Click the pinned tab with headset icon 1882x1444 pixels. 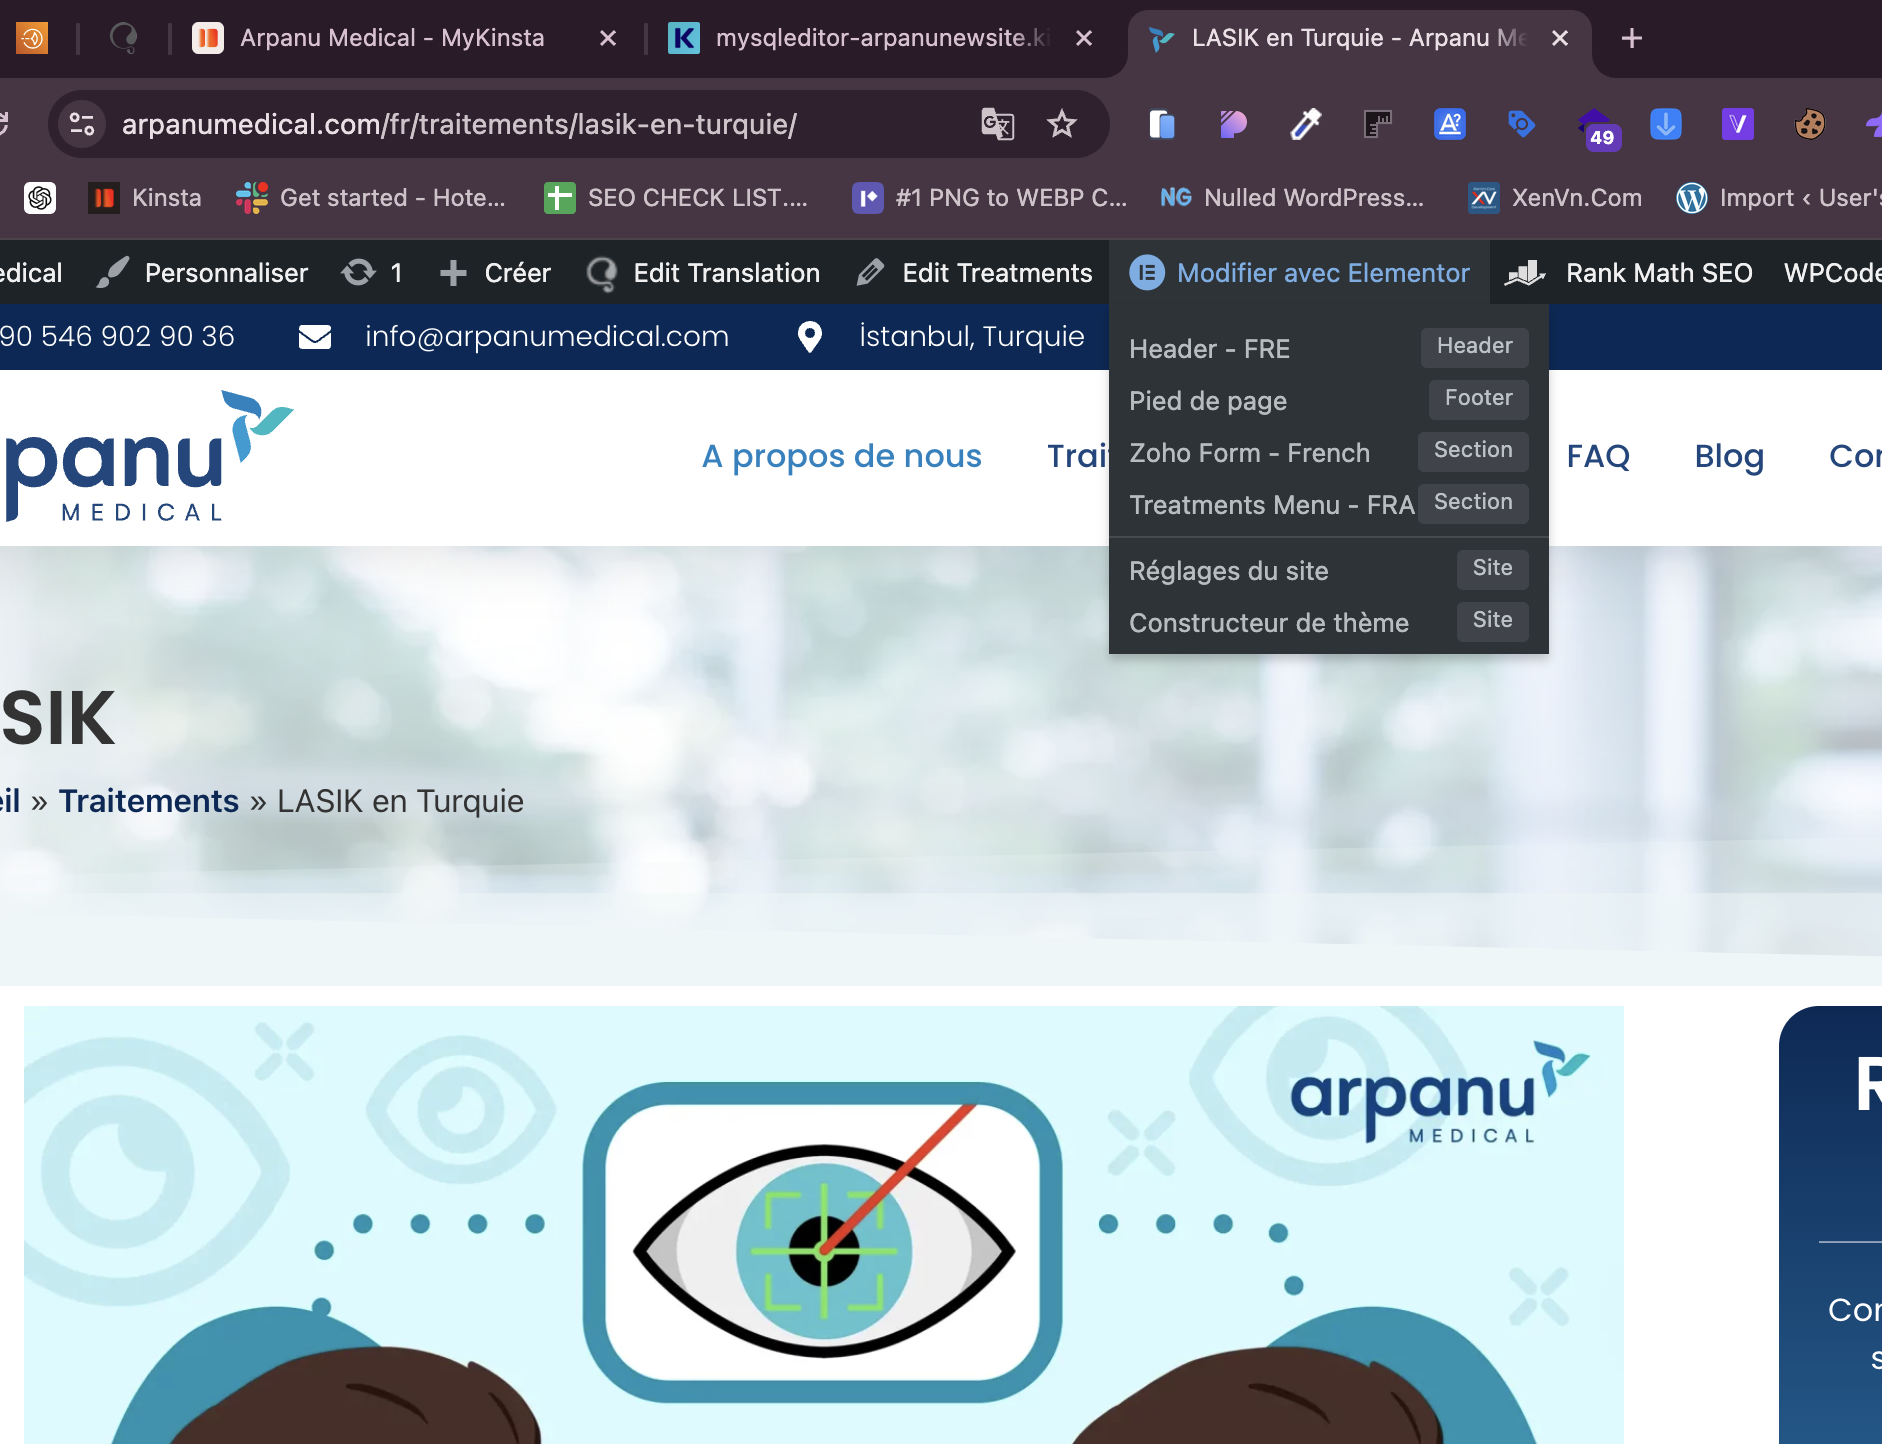coord(123,38)
